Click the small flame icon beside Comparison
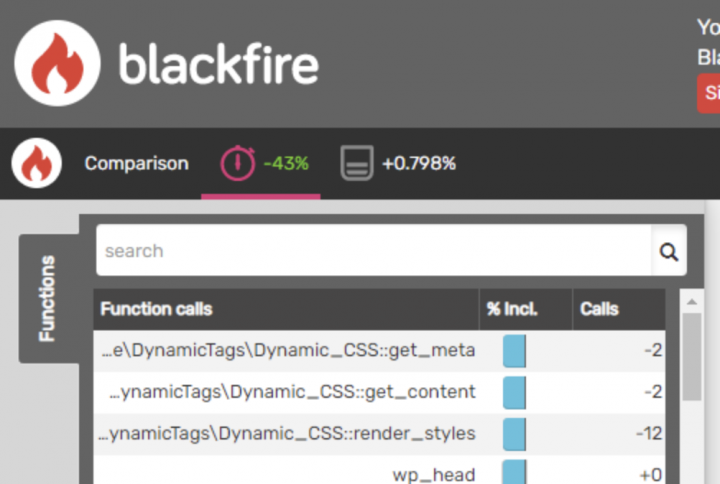This screenshot has width=720, height=484. pos(37,163)
